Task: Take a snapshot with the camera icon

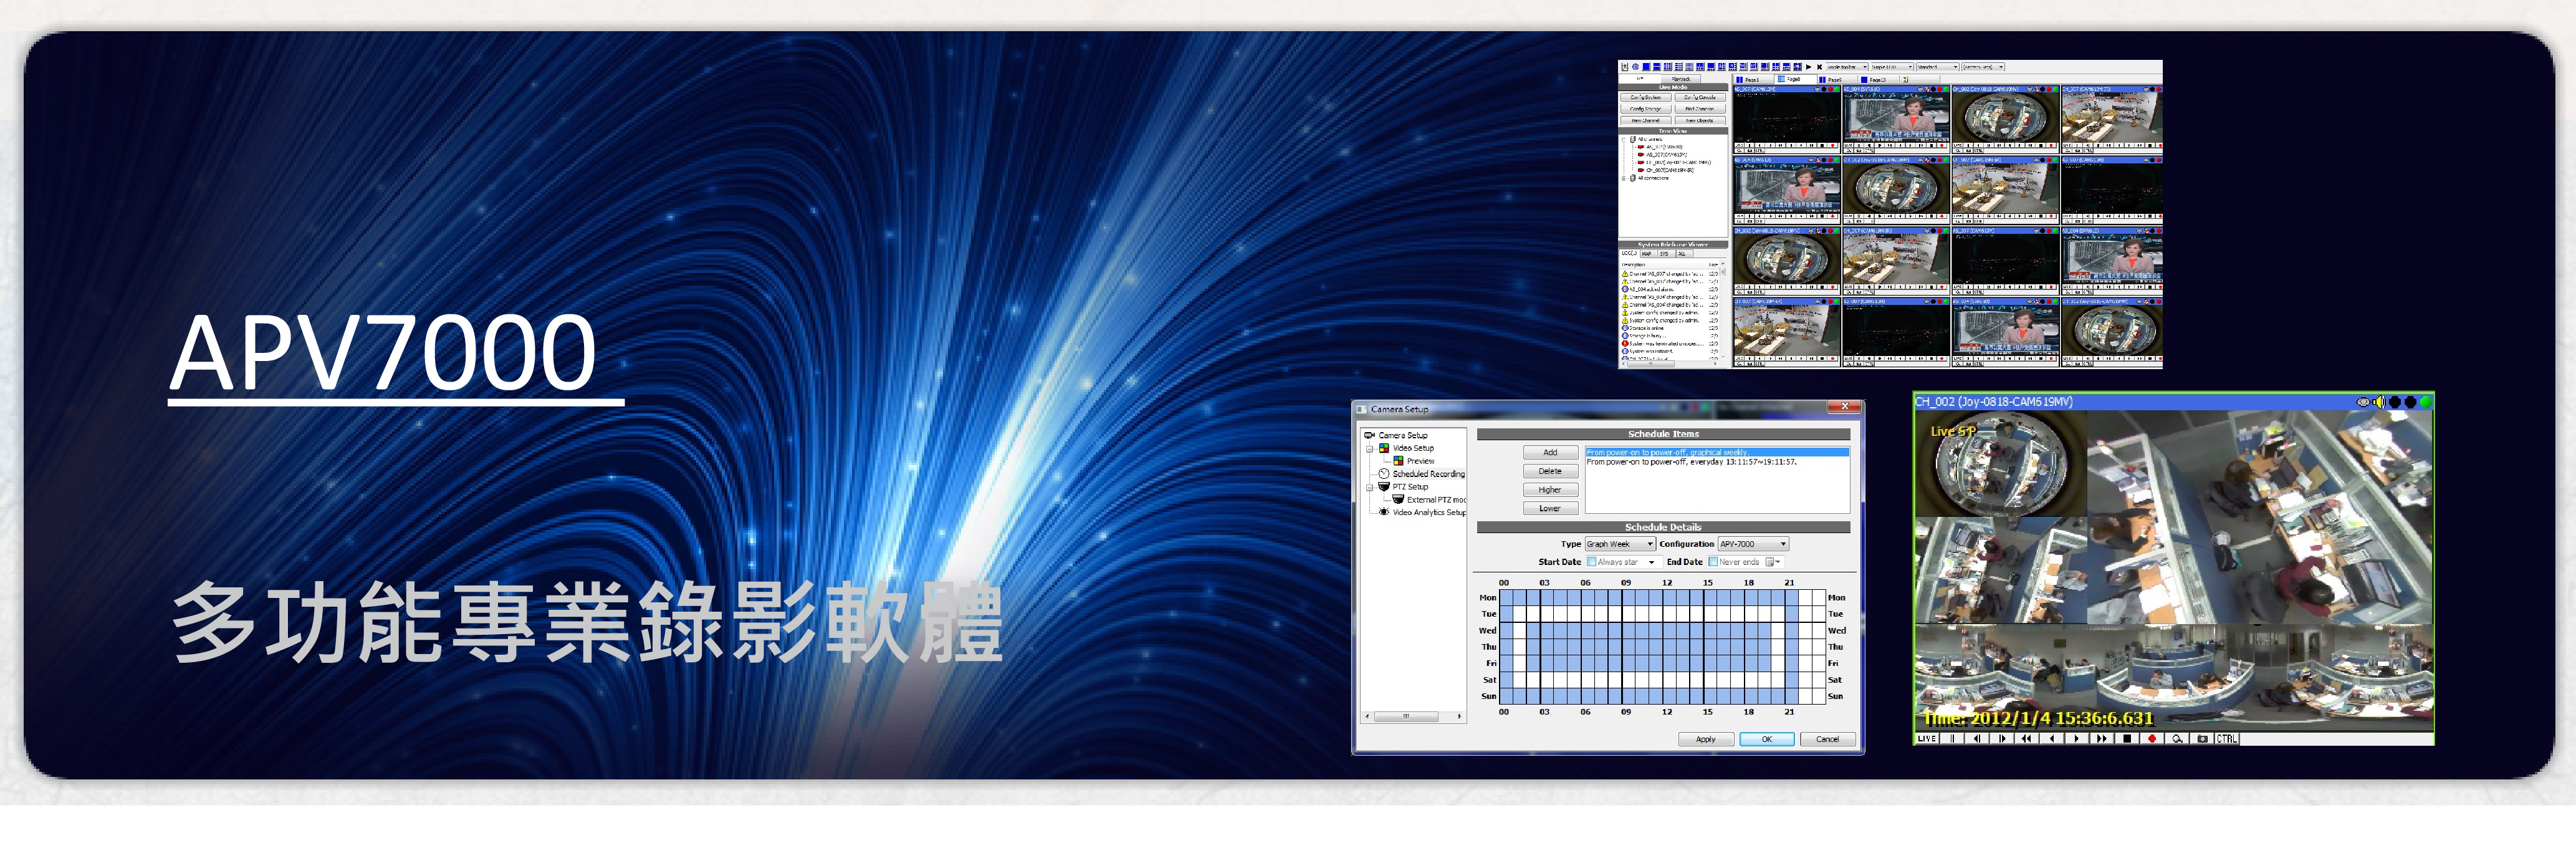Action: [2202, 739]
